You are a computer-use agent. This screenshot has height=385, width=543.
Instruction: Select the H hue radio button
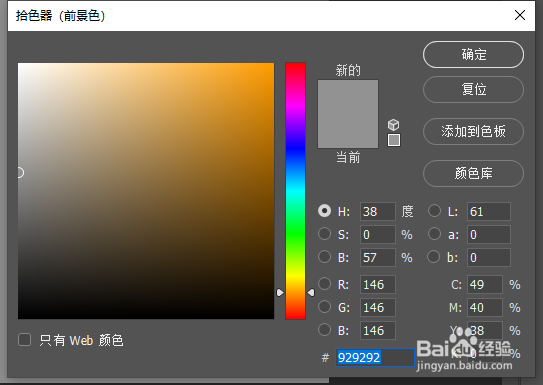tap(324, 211)
